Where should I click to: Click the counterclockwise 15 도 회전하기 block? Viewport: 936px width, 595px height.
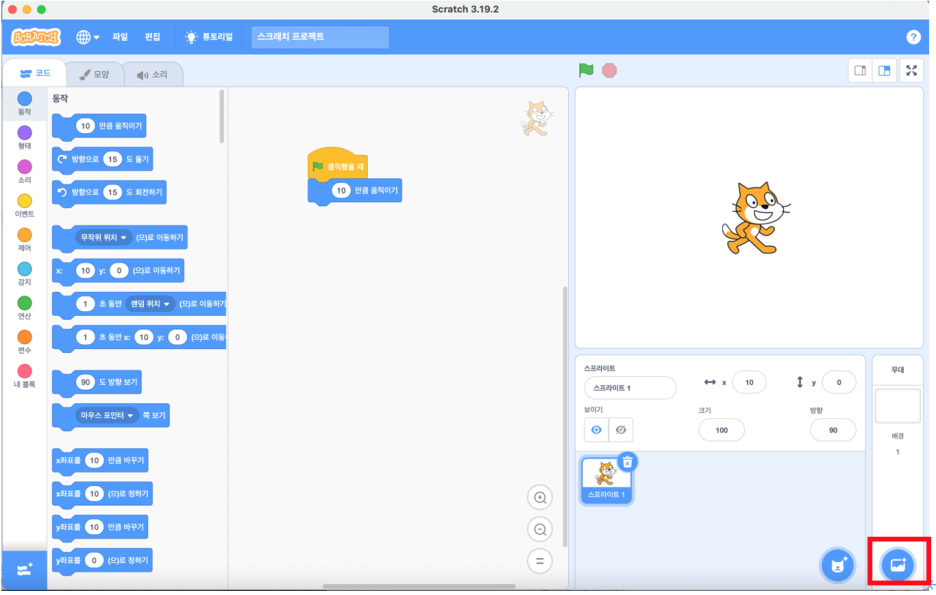coord(109,193)
